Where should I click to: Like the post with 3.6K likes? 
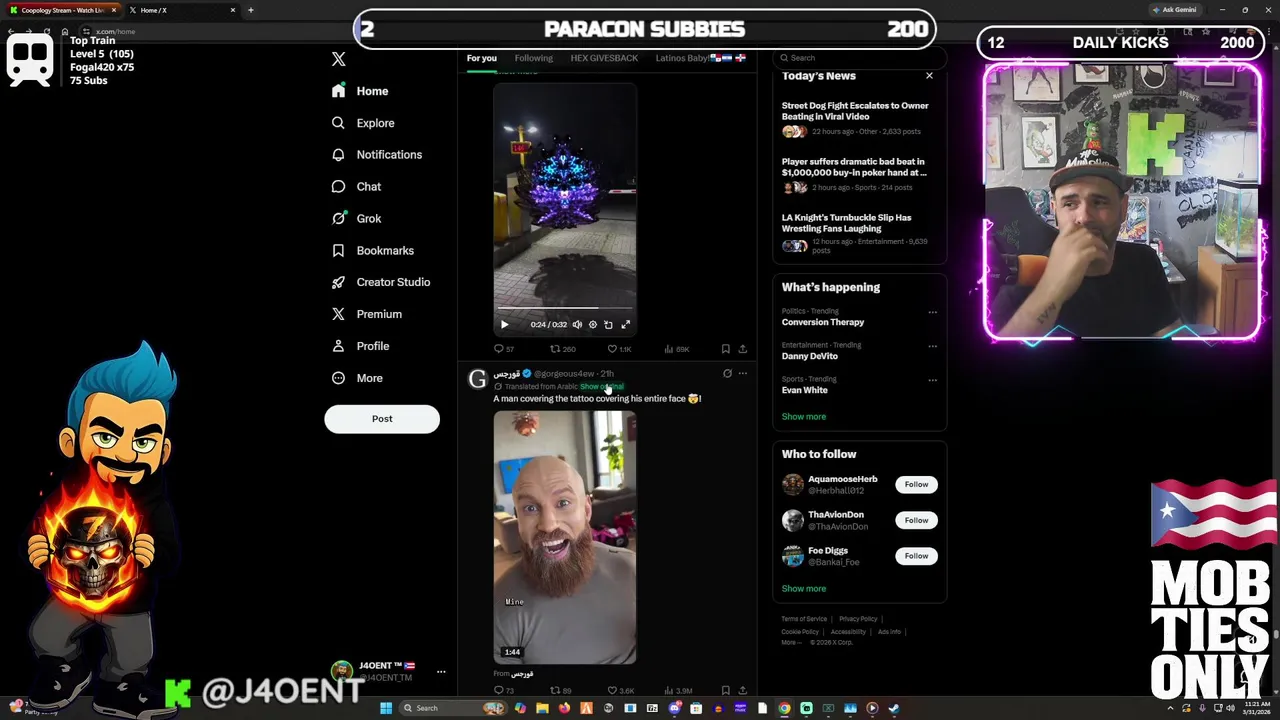(620, 690)
